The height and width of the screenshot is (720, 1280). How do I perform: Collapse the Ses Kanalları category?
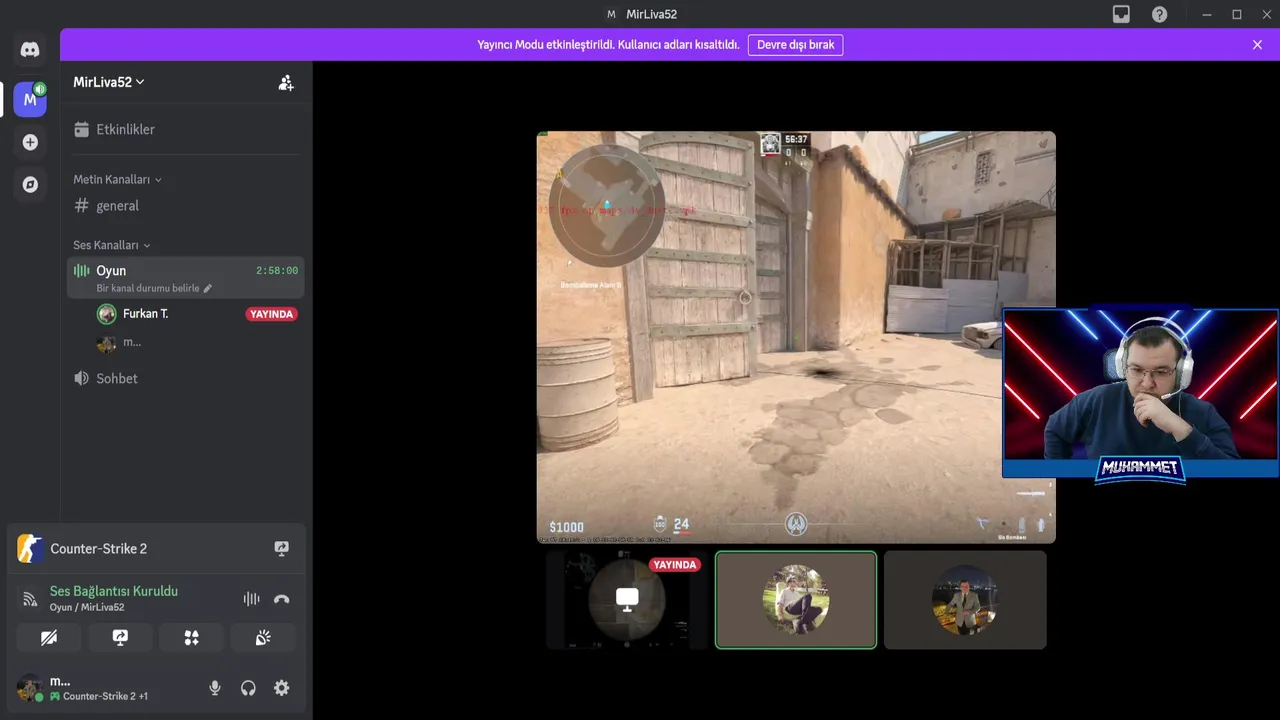[112, 245]
